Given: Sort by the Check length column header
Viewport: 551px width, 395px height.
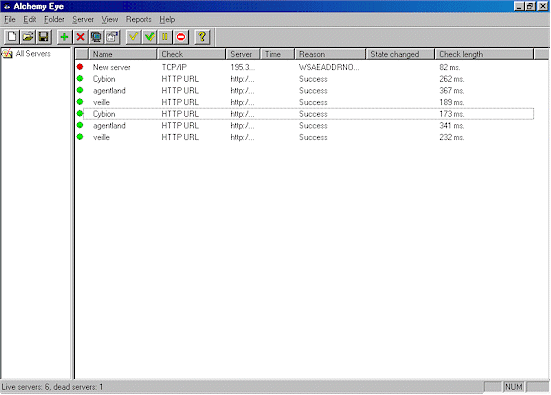Looking at the screenshot, I should 484,54.
